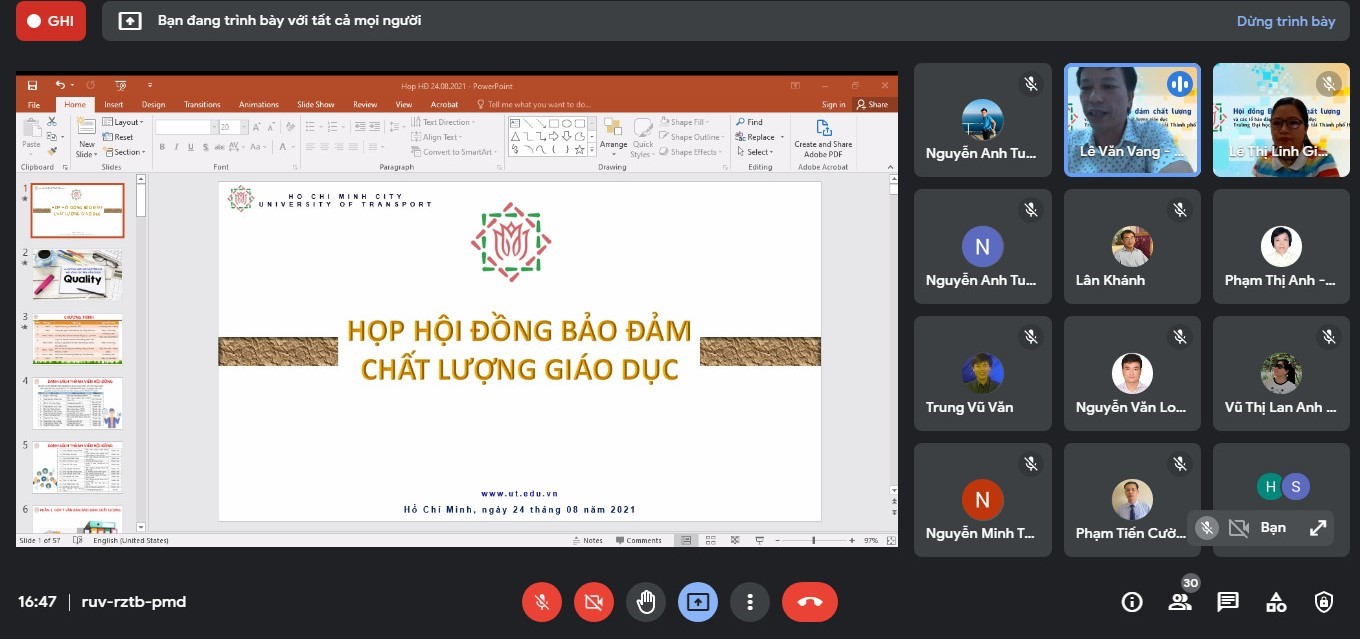Expand your self-view tile to fullscreen
The height and width of the screenshot is (639, 1360).
(1318, 528)
